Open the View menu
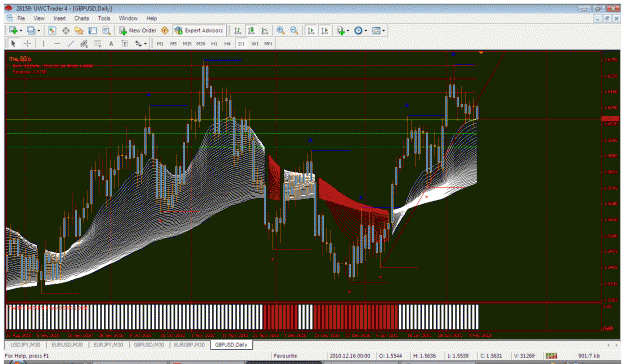 tap(39, 18)
